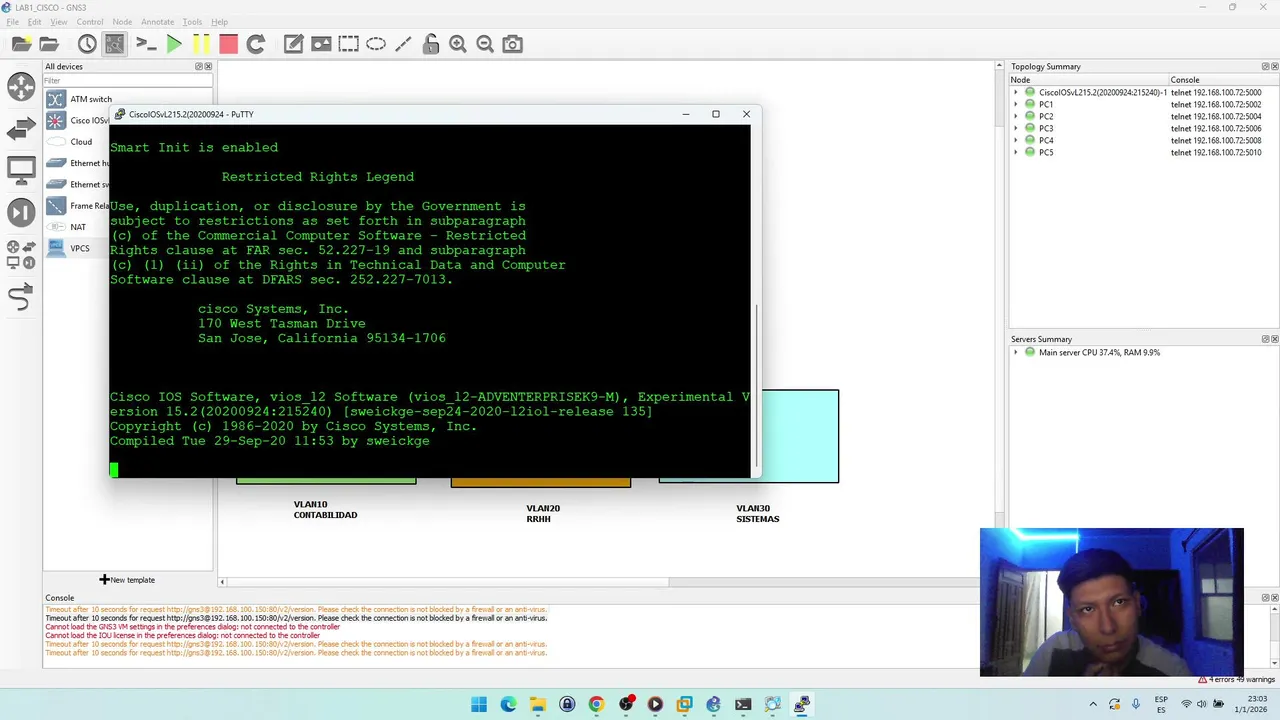This screenshot has width=1280, height=720.
Task: Start all nodes with green play button
Action: point(174,44)
